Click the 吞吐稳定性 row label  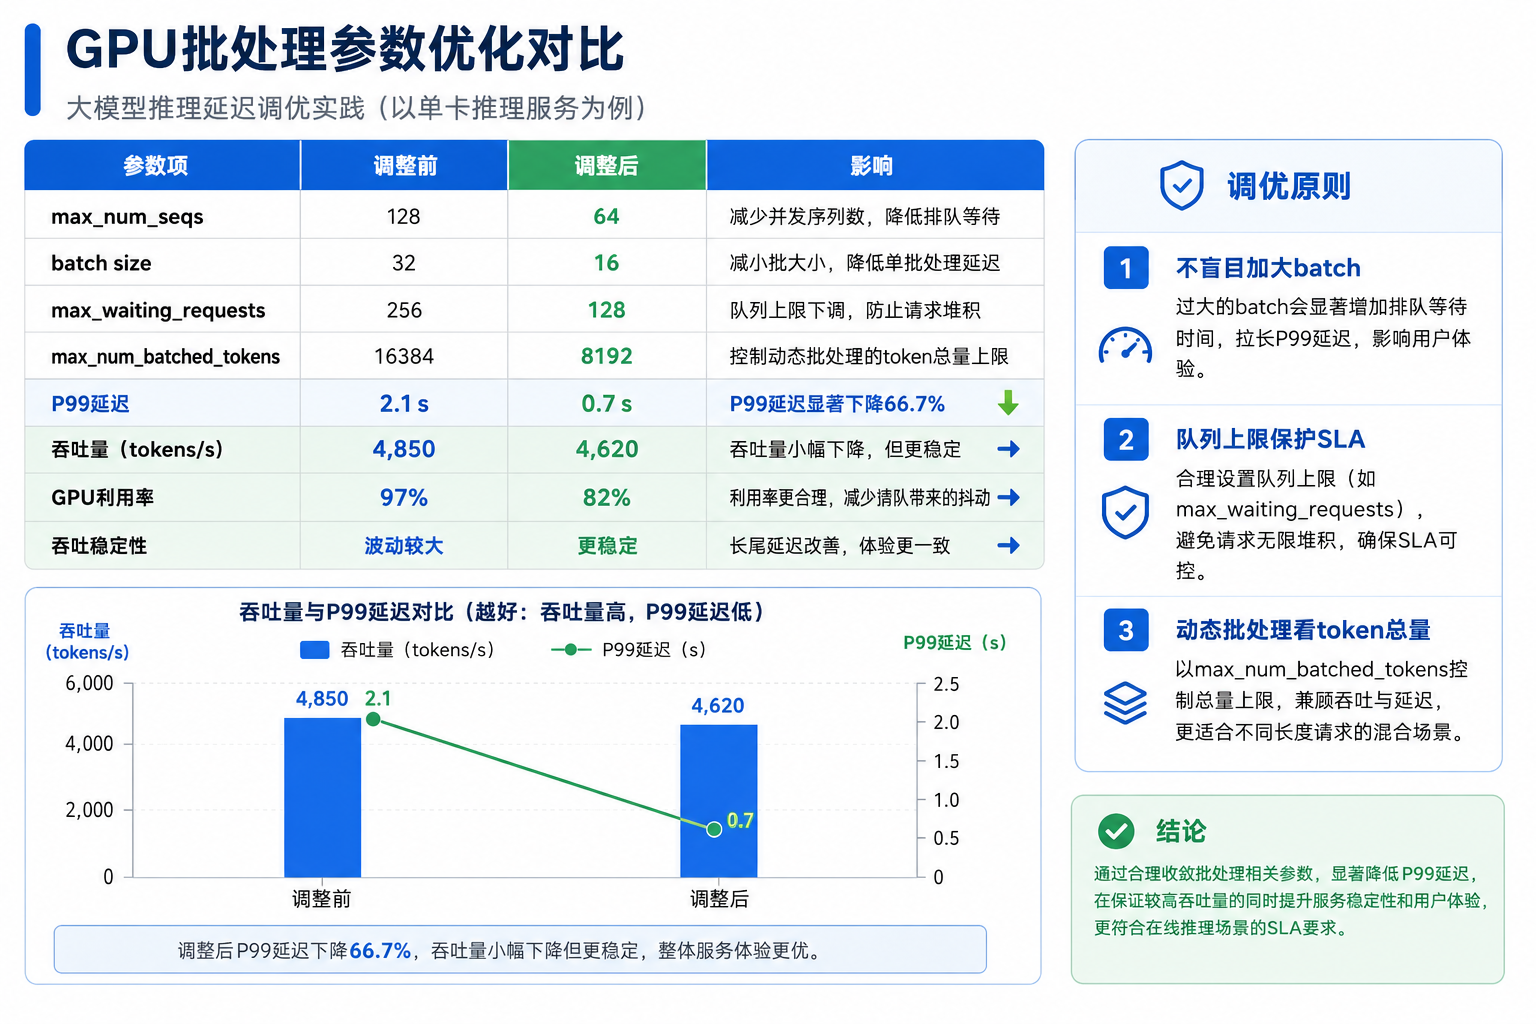click(x=99, y=546)
